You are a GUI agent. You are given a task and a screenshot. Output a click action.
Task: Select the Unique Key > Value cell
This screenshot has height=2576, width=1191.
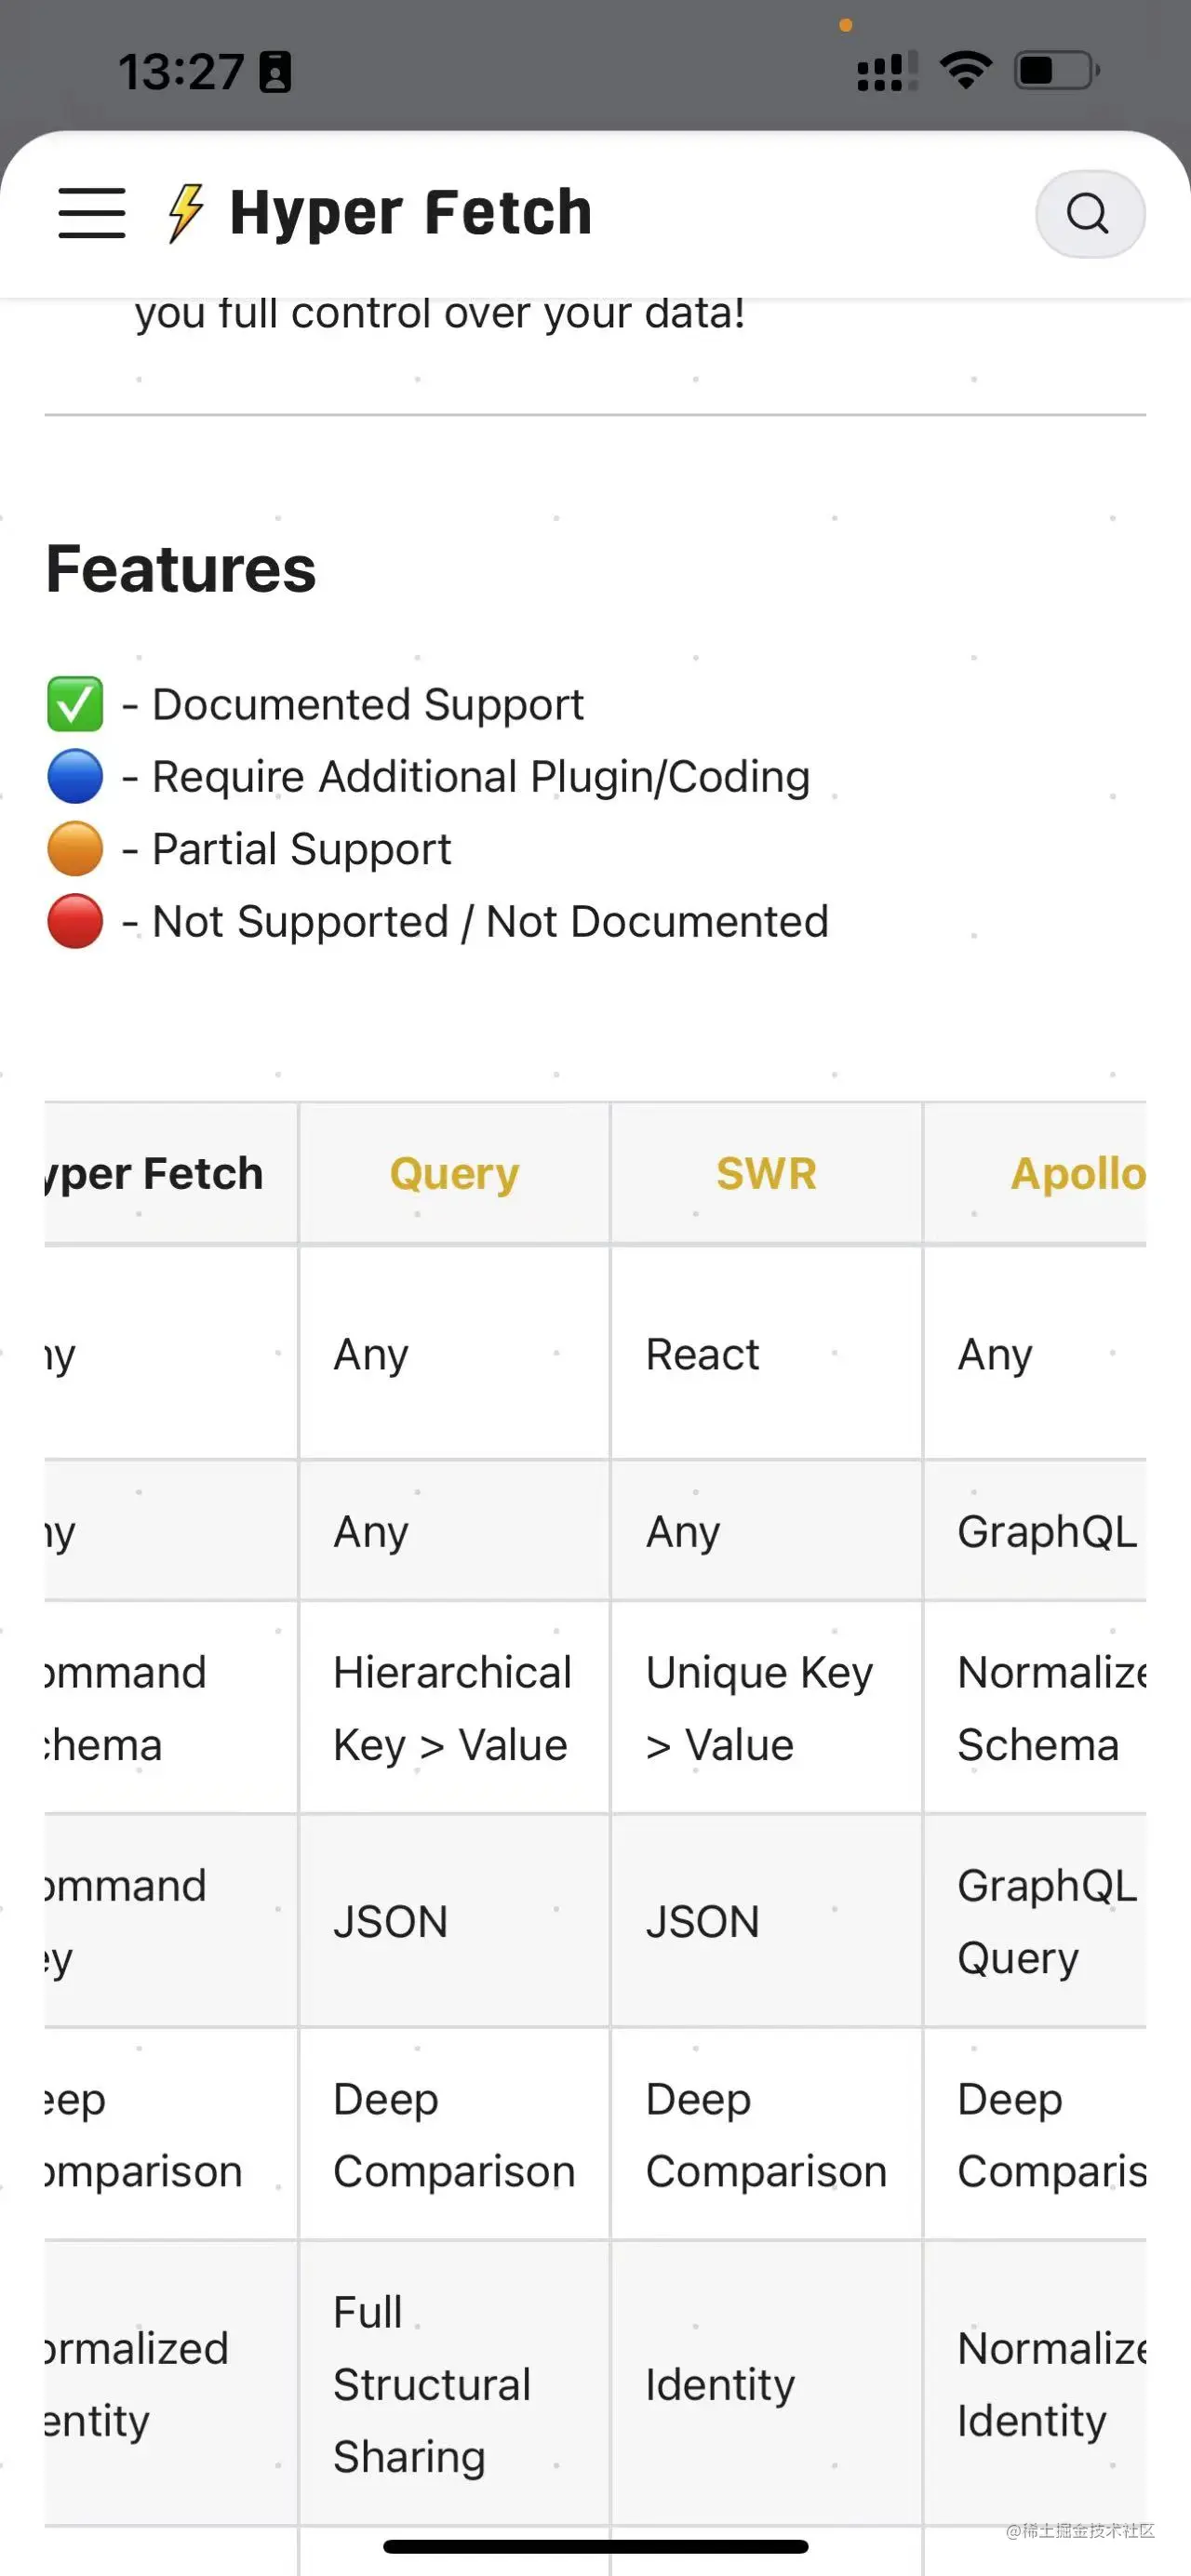pos(760,1708)
